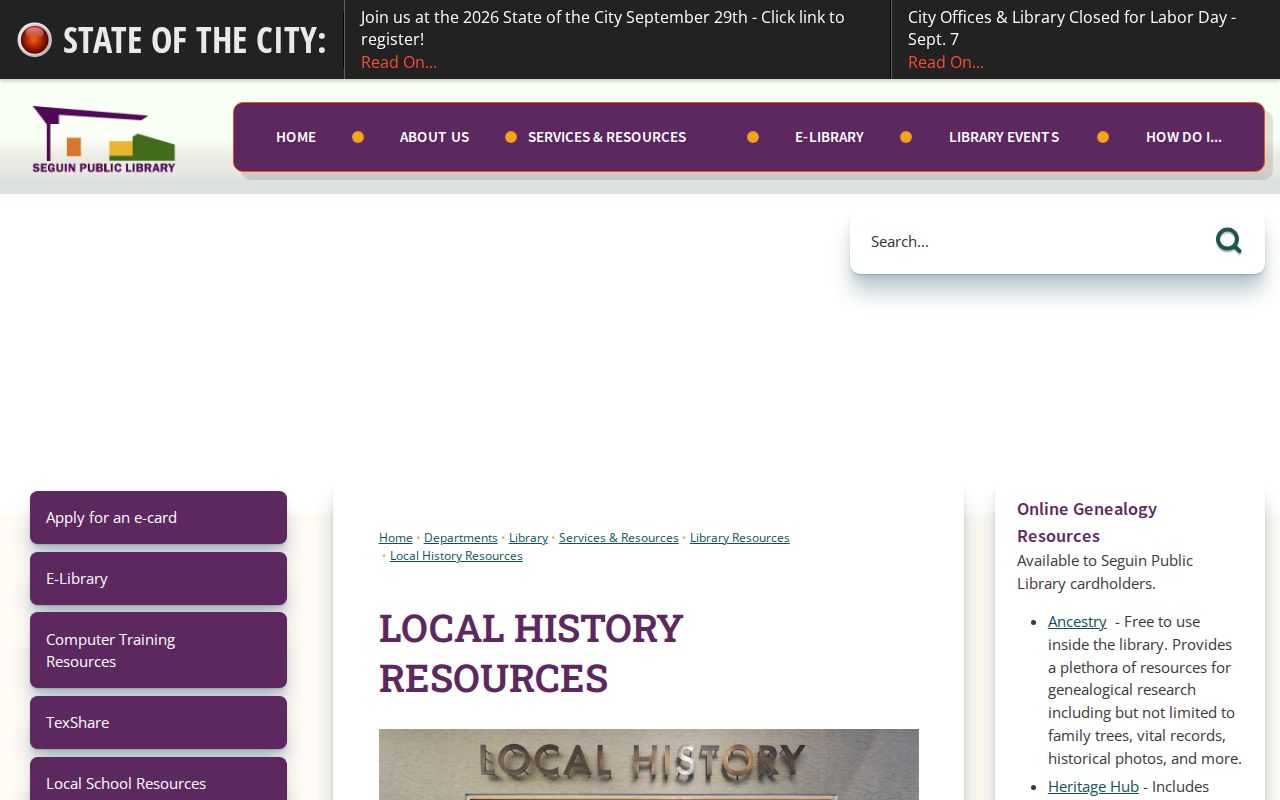Click 'Available to Seguin Public Library cardholders' text

click(x=1105, y=572)
